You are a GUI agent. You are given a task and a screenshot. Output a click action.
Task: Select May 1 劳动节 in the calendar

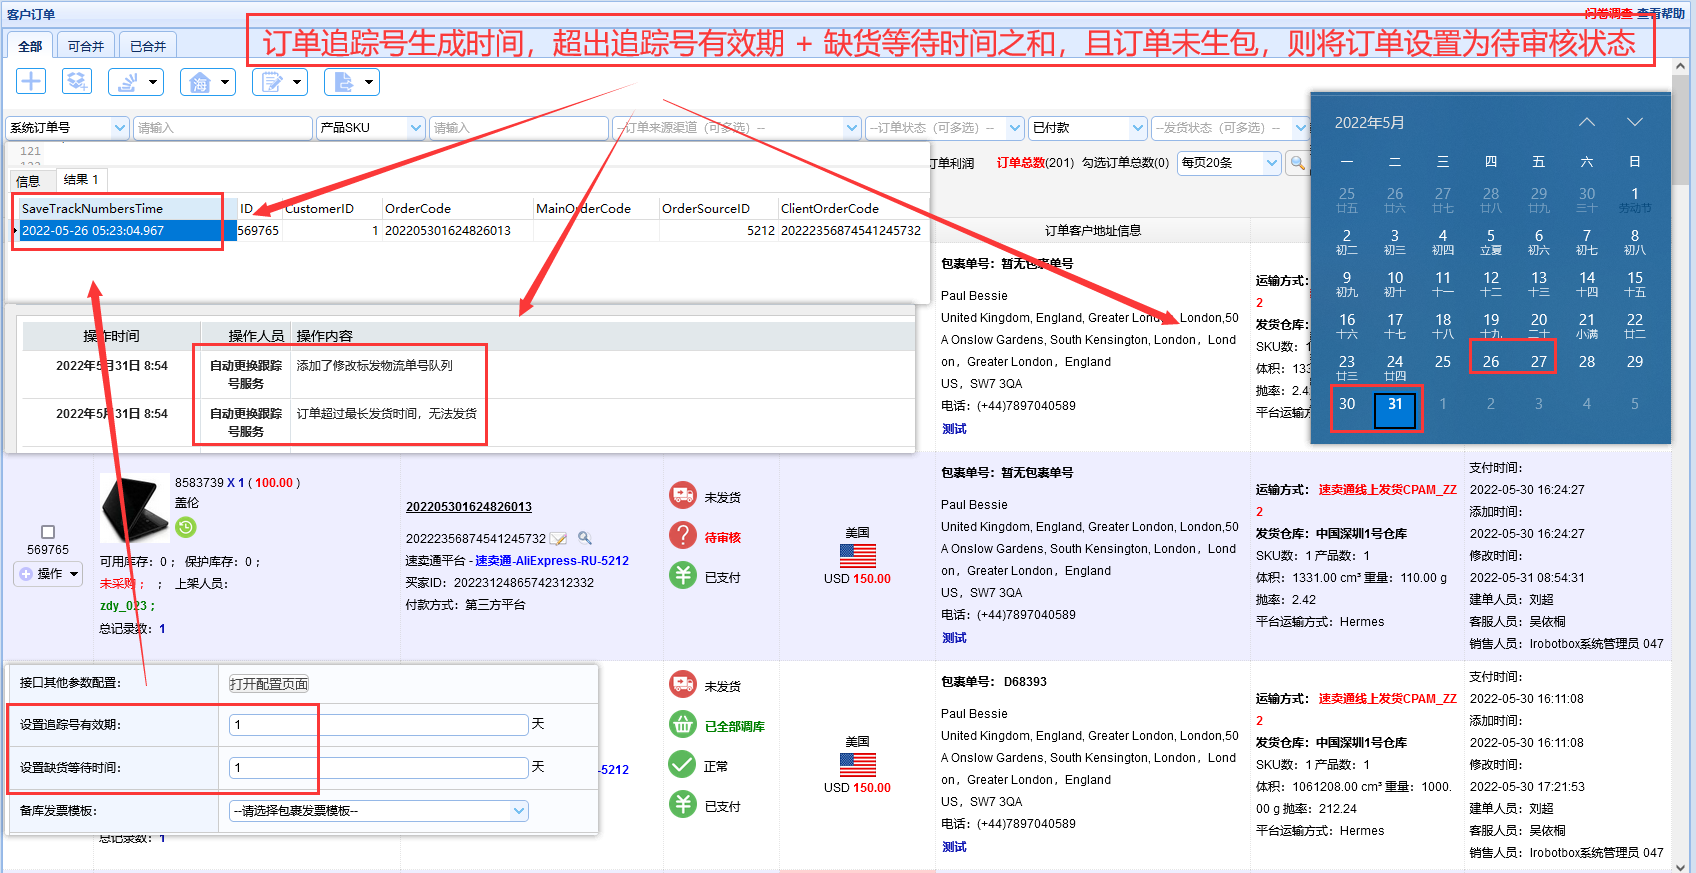coord(1635,200)
